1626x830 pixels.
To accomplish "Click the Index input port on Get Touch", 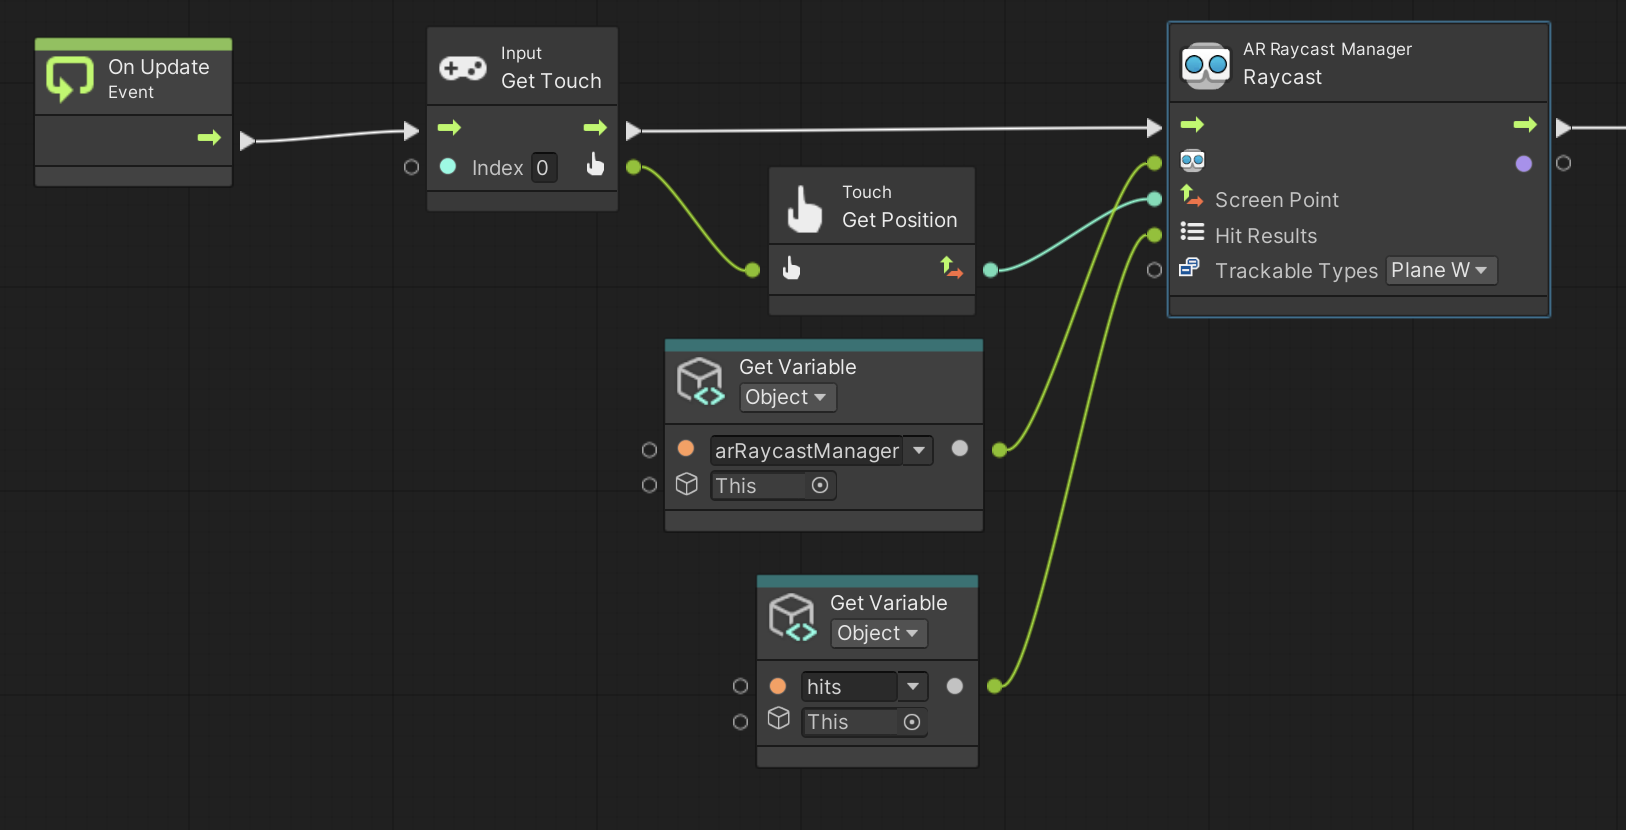I will [411, 167].
